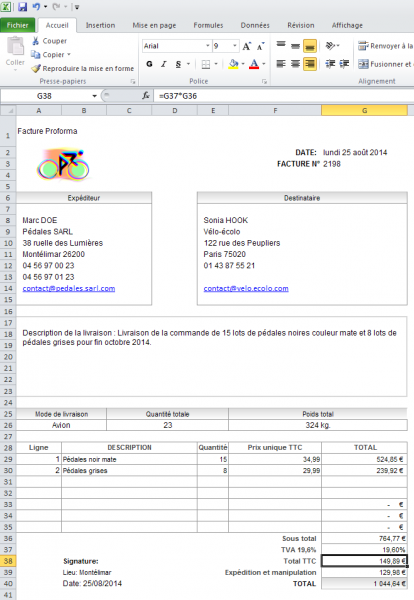Toggle bold G formatting button
The height and width of the screenshot is (600, 414).
click(149, 64)
